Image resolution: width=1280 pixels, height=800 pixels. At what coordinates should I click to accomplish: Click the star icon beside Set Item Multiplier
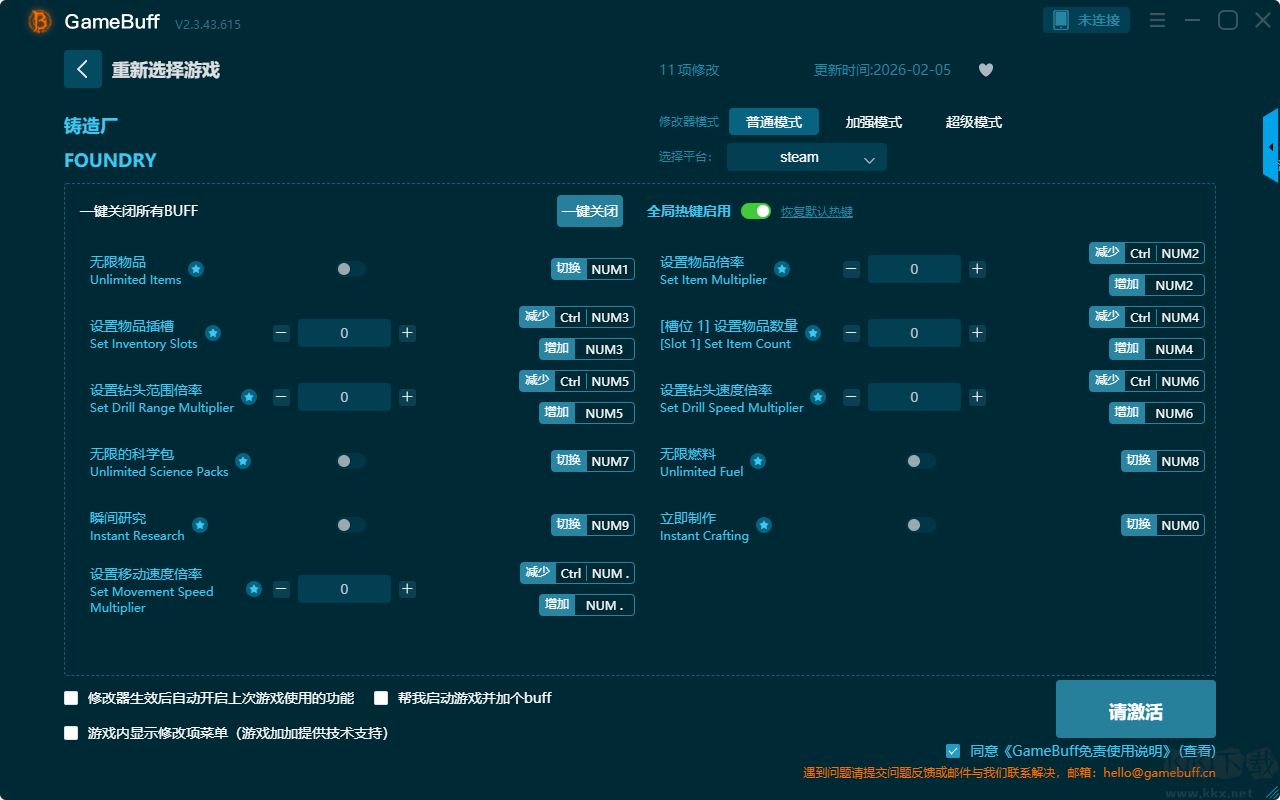pyautogui.click(x=782, y=269)
